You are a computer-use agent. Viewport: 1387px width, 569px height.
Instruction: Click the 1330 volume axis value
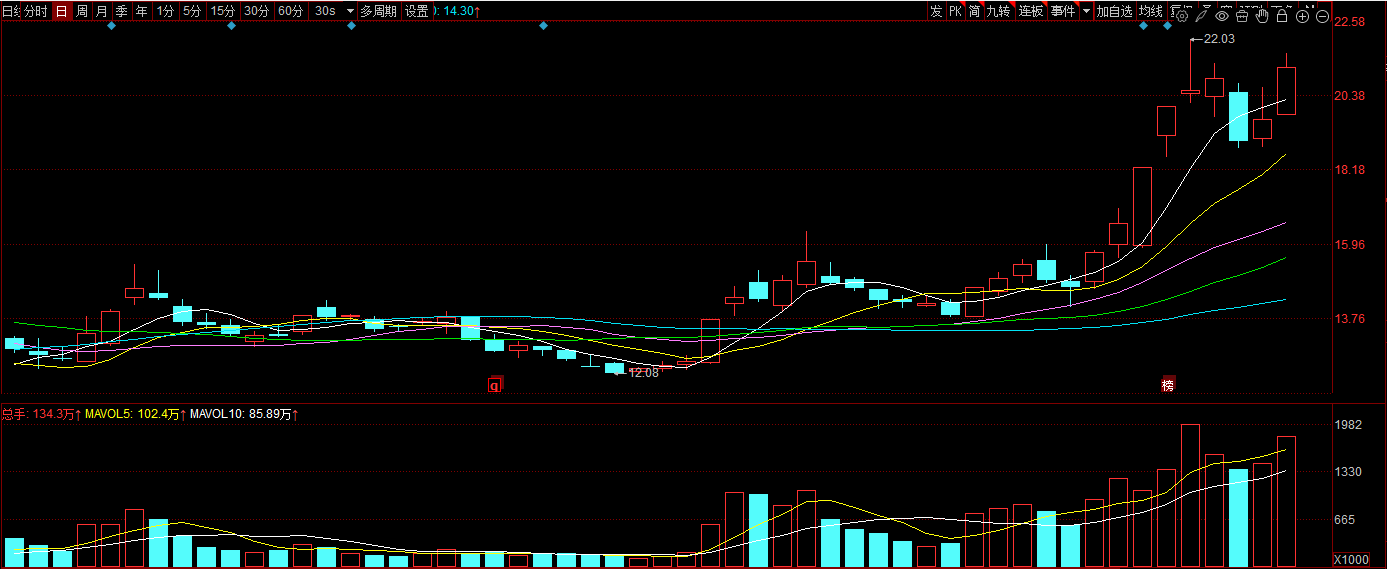pos(1349,472)
